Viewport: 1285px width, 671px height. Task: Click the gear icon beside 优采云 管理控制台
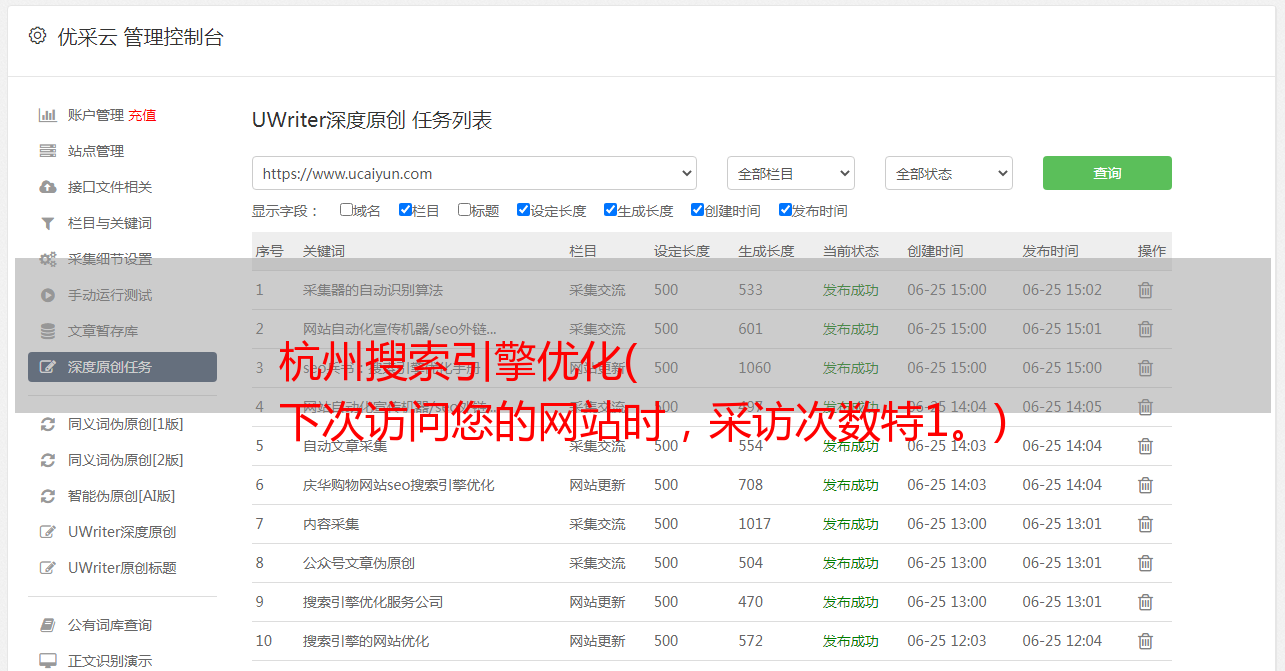click(37, 36)
